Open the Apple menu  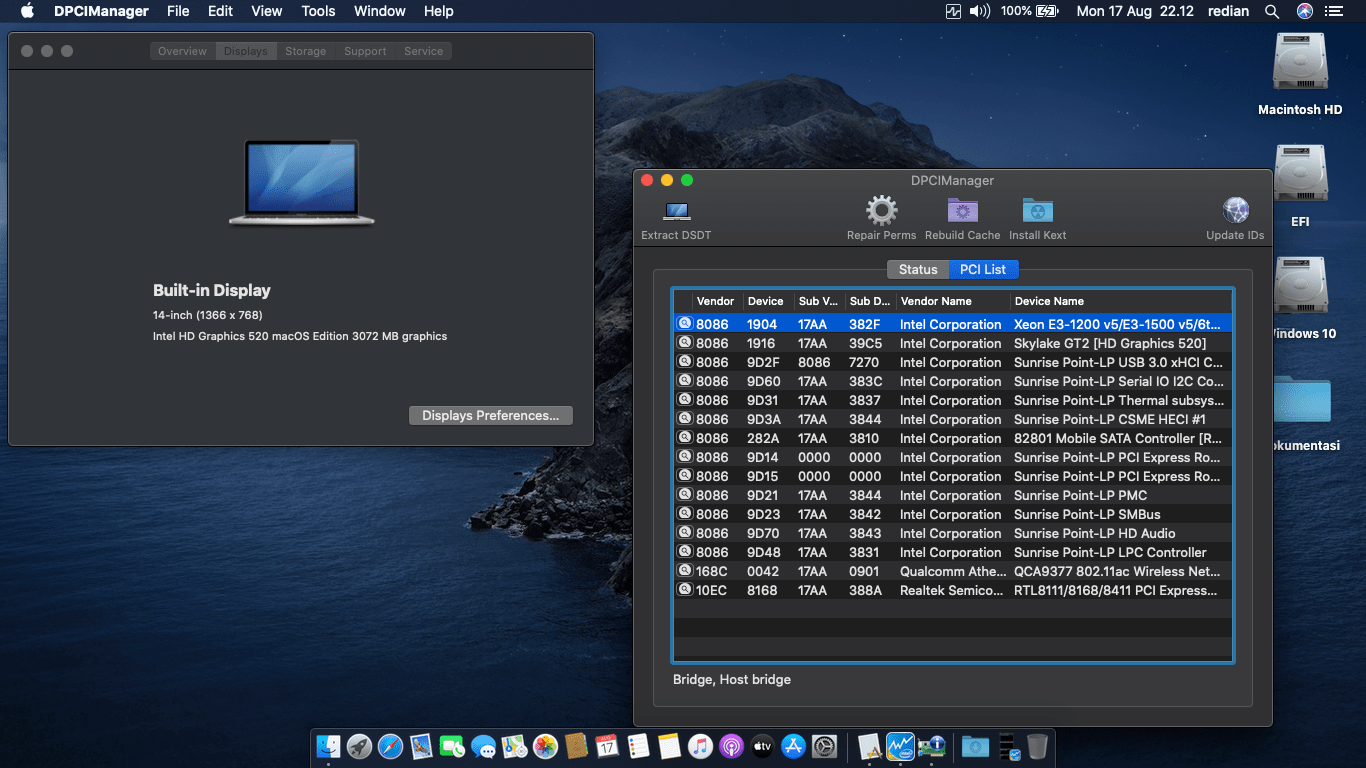coord(27,11)
